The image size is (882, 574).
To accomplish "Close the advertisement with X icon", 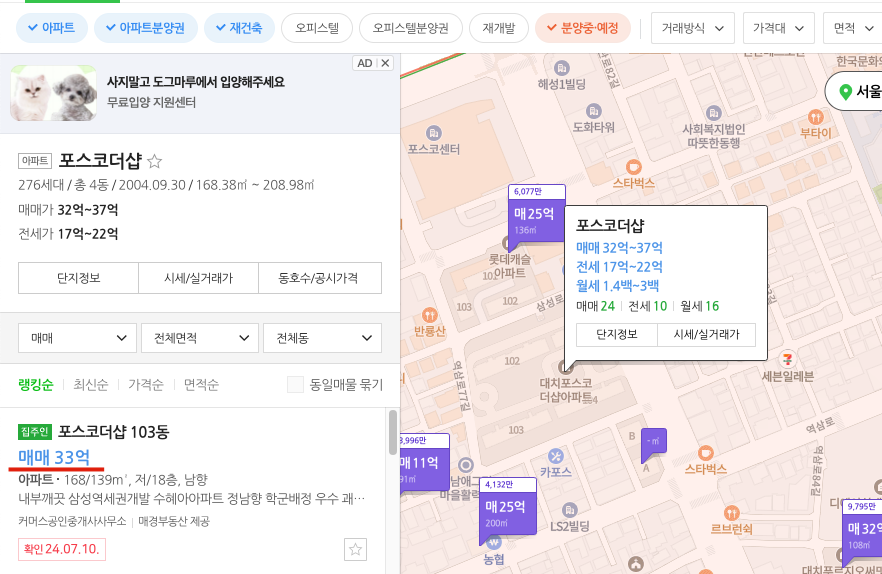I will click(x=385, y=63).
